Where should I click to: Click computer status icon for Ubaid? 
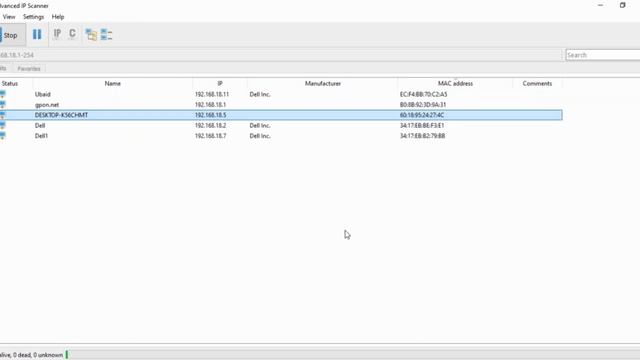tap(3, 94)
